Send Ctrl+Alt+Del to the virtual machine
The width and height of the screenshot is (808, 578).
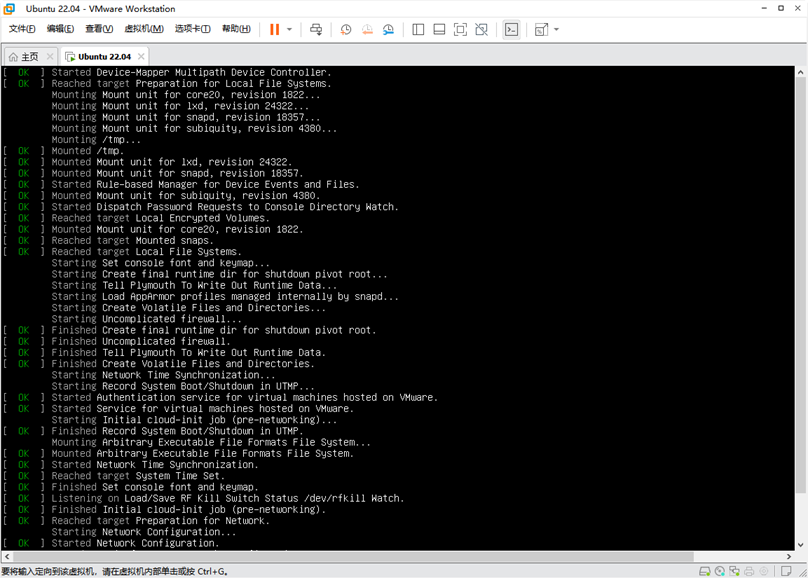316,29
